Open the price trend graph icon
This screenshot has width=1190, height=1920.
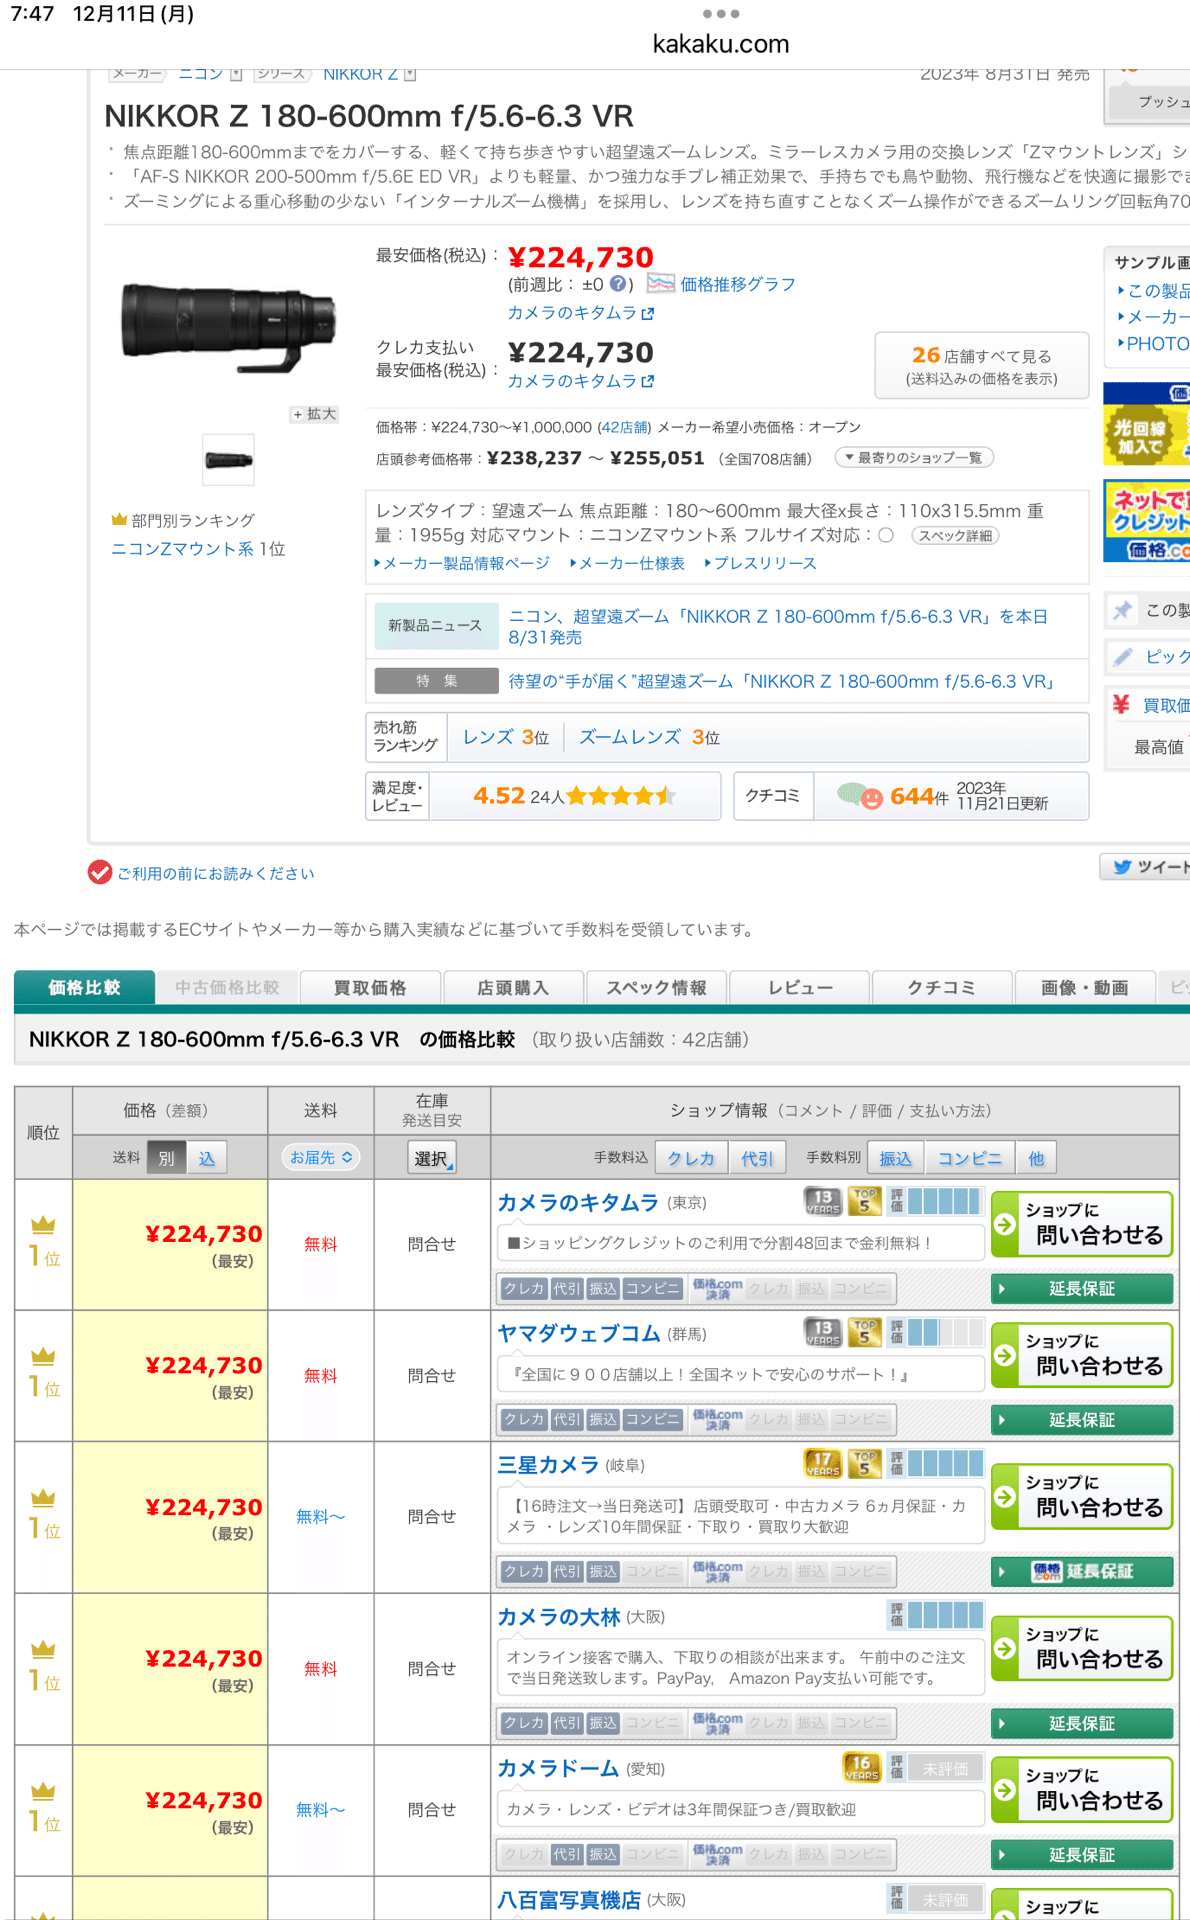click(x=660, y=284)
